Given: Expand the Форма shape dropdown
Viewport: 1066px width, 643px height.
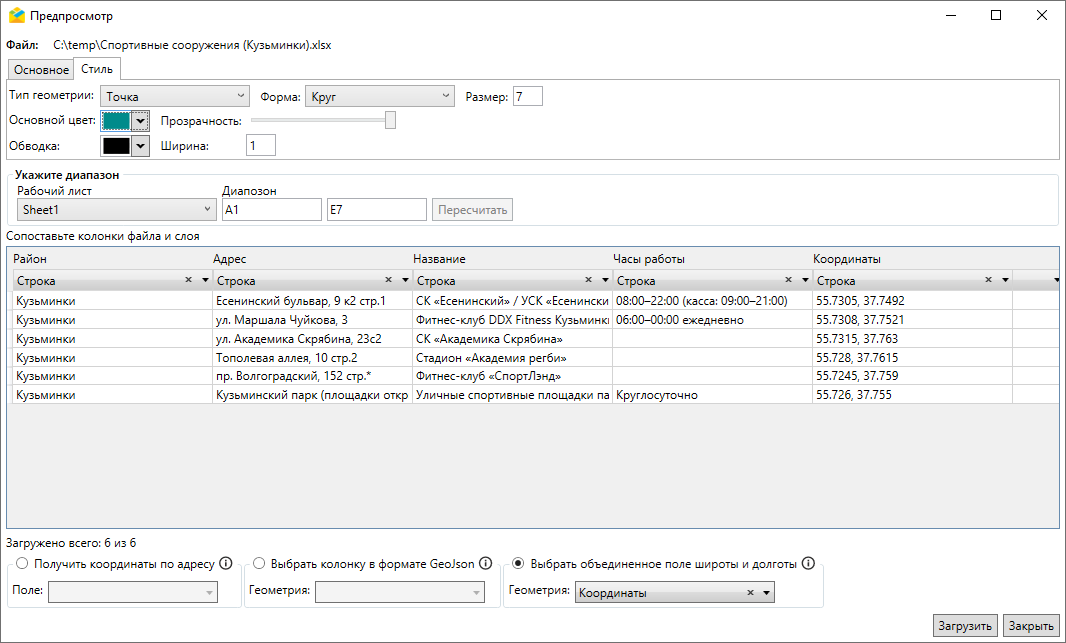Looking at the screenshot, I should (x=379, y=97).
